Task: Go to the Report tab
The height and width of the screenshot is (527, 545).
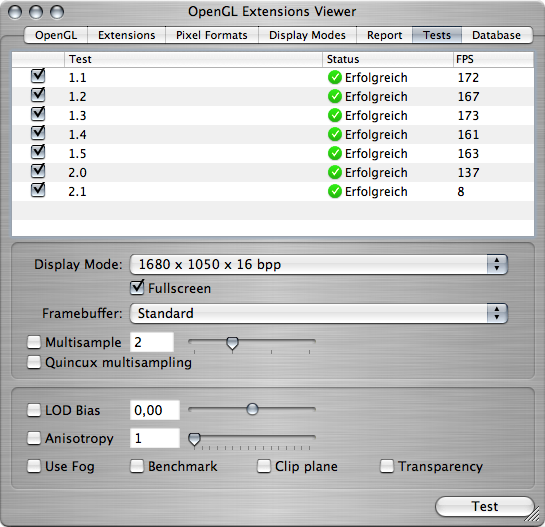Action: (x=384, y=35)
